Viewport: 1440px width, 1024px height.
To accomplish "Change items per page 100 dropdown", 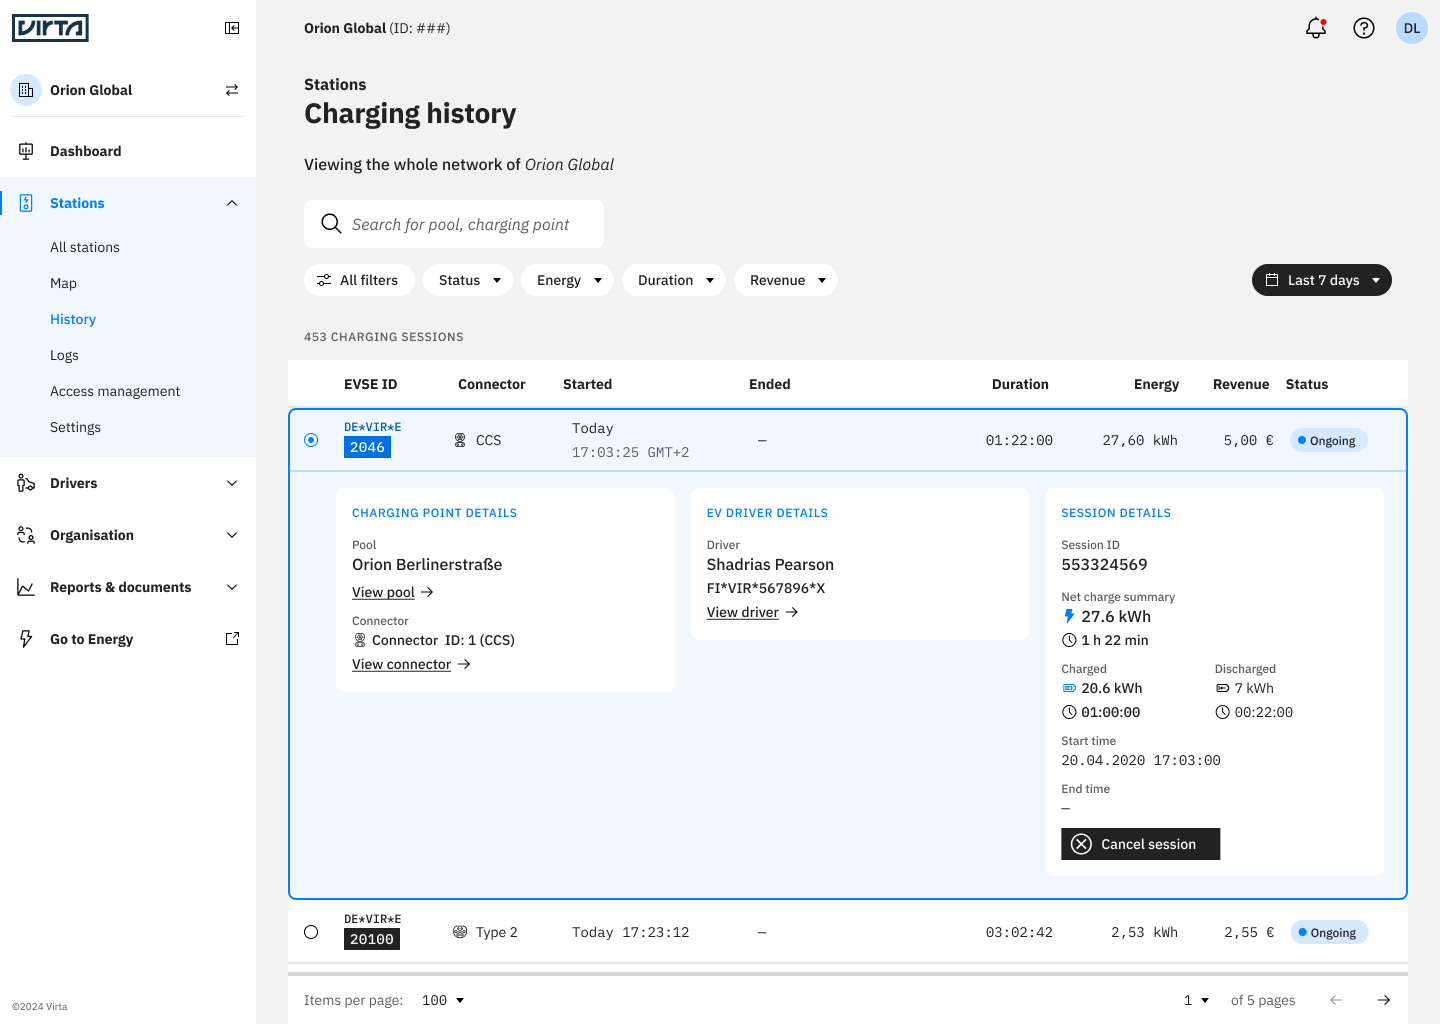I will 443,1000.
